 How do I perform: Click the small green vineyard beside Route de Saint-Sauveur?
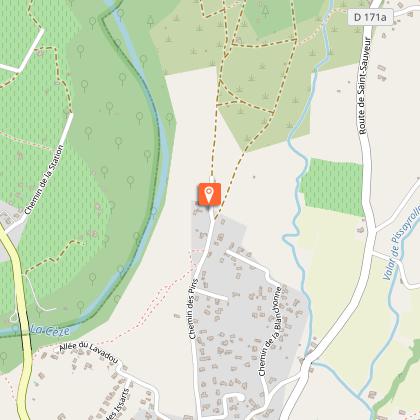click(334, 187)
